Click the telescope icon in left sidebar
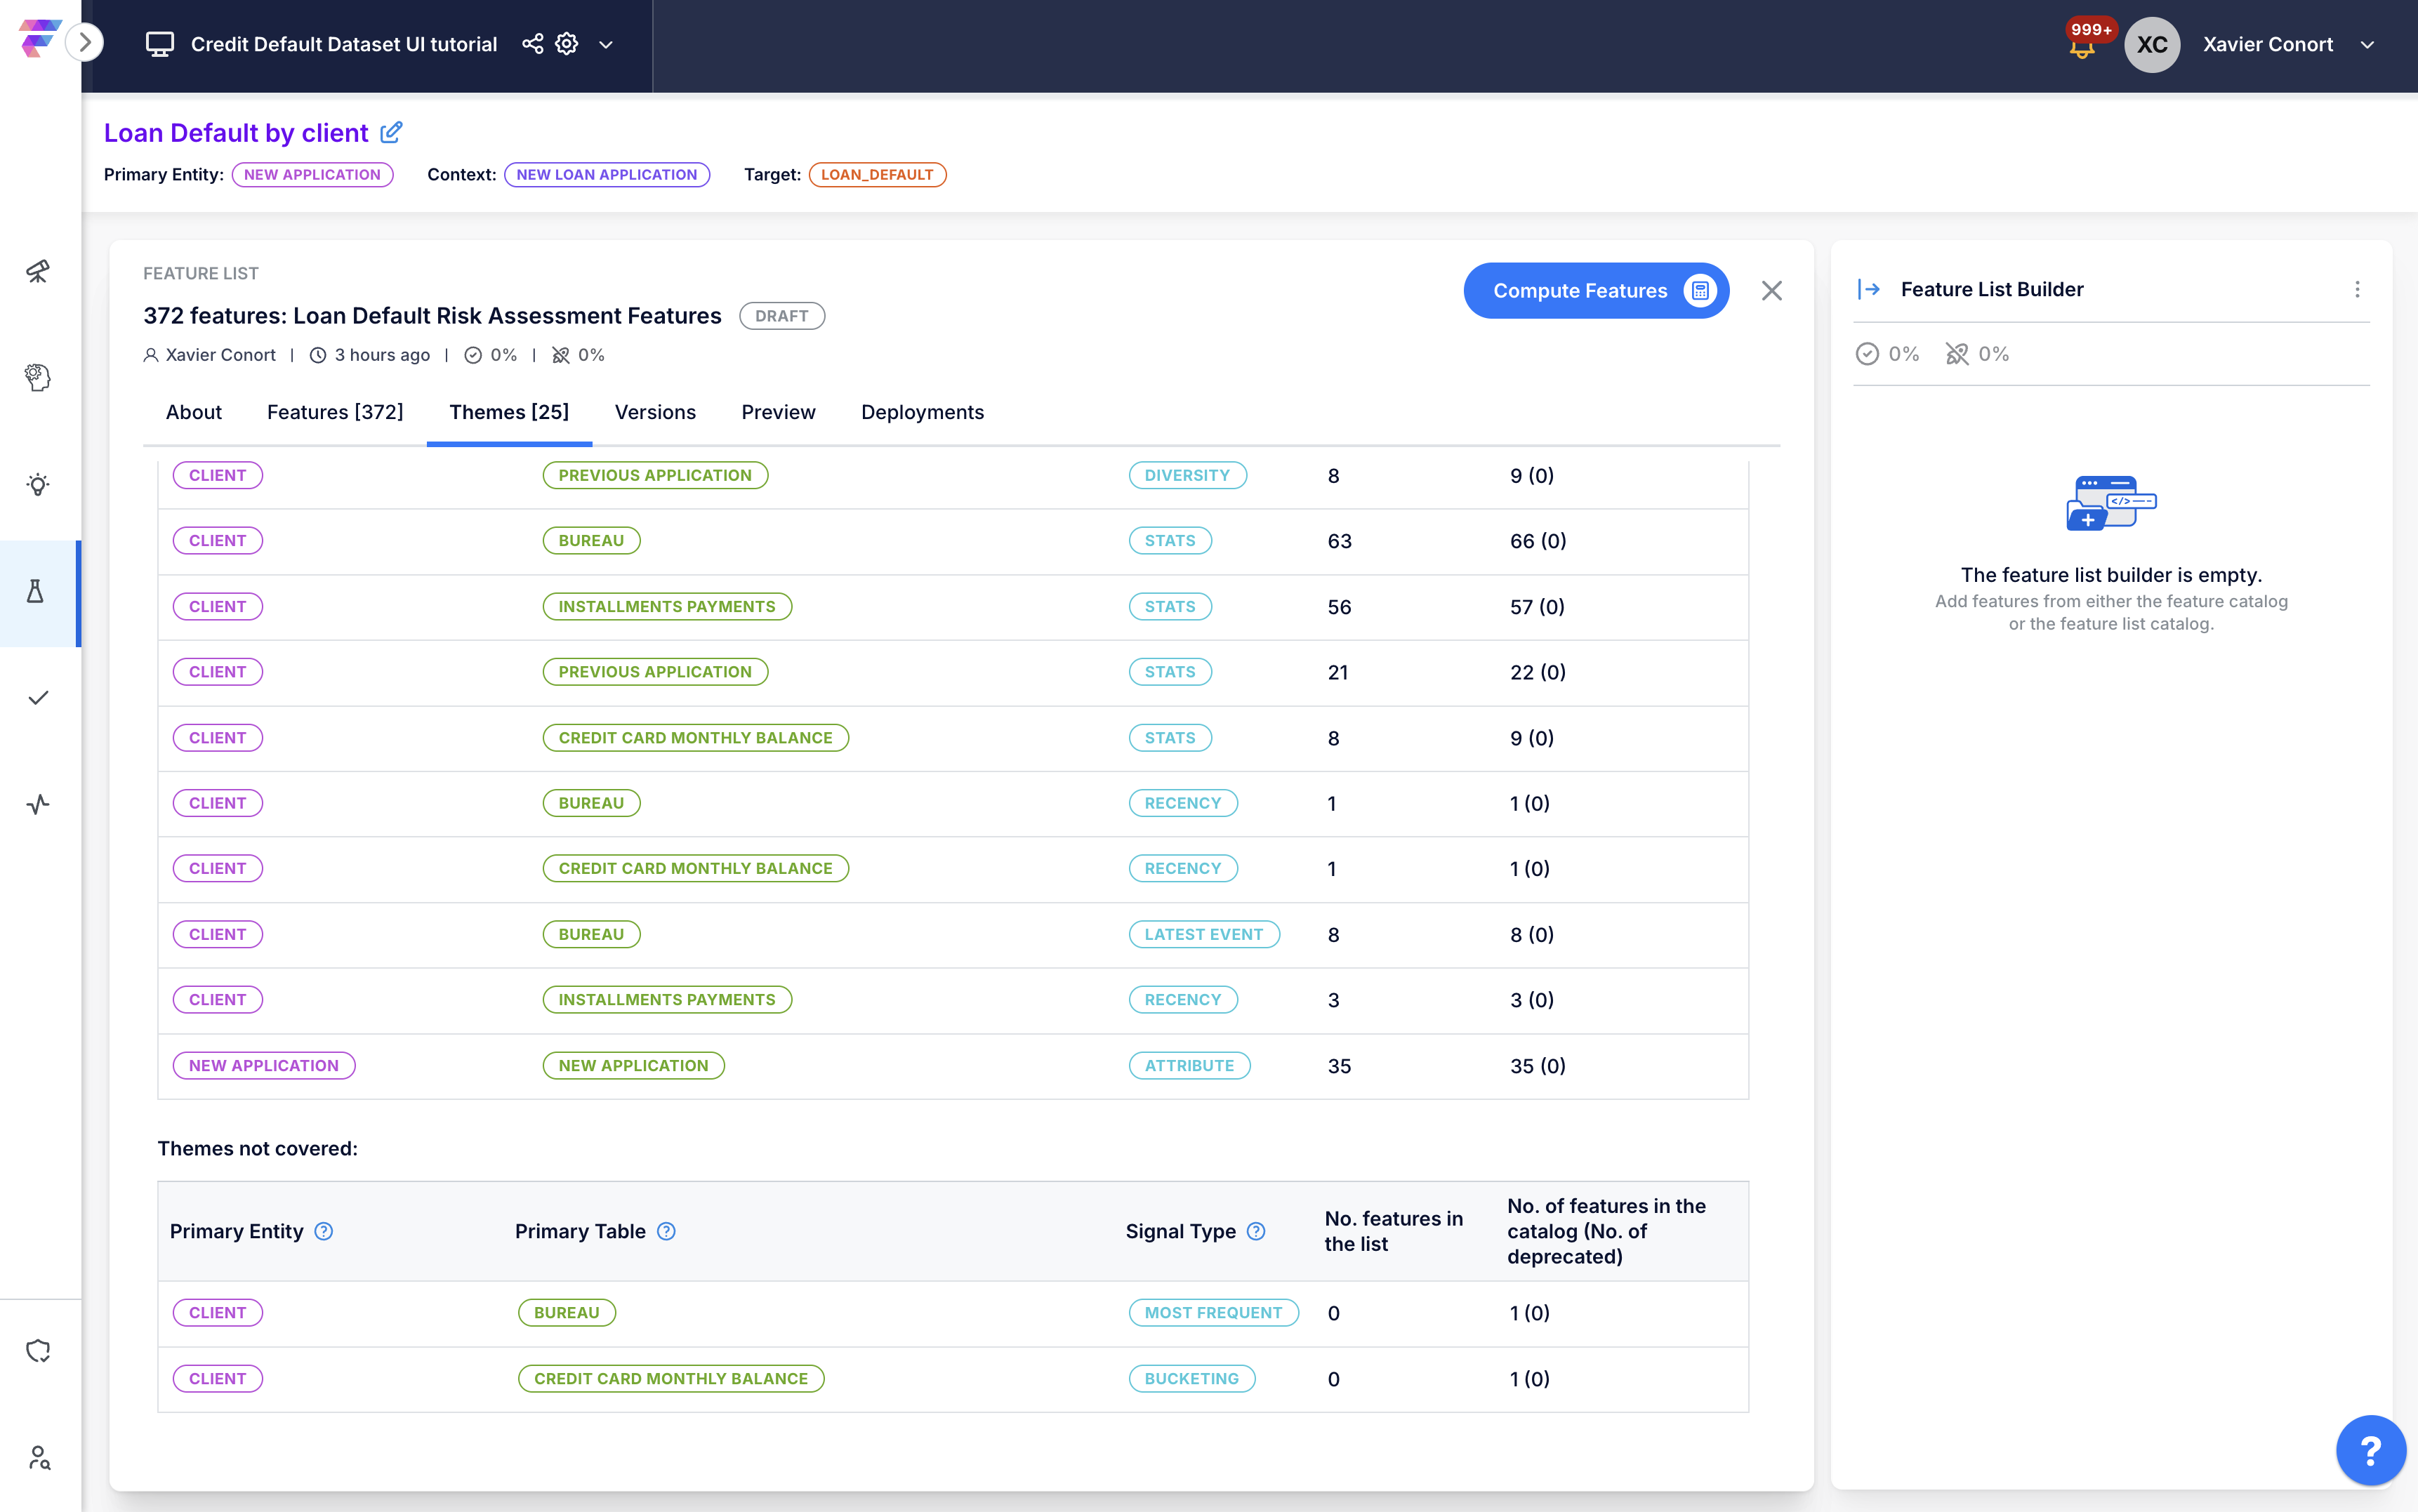 tap(38, 271)
